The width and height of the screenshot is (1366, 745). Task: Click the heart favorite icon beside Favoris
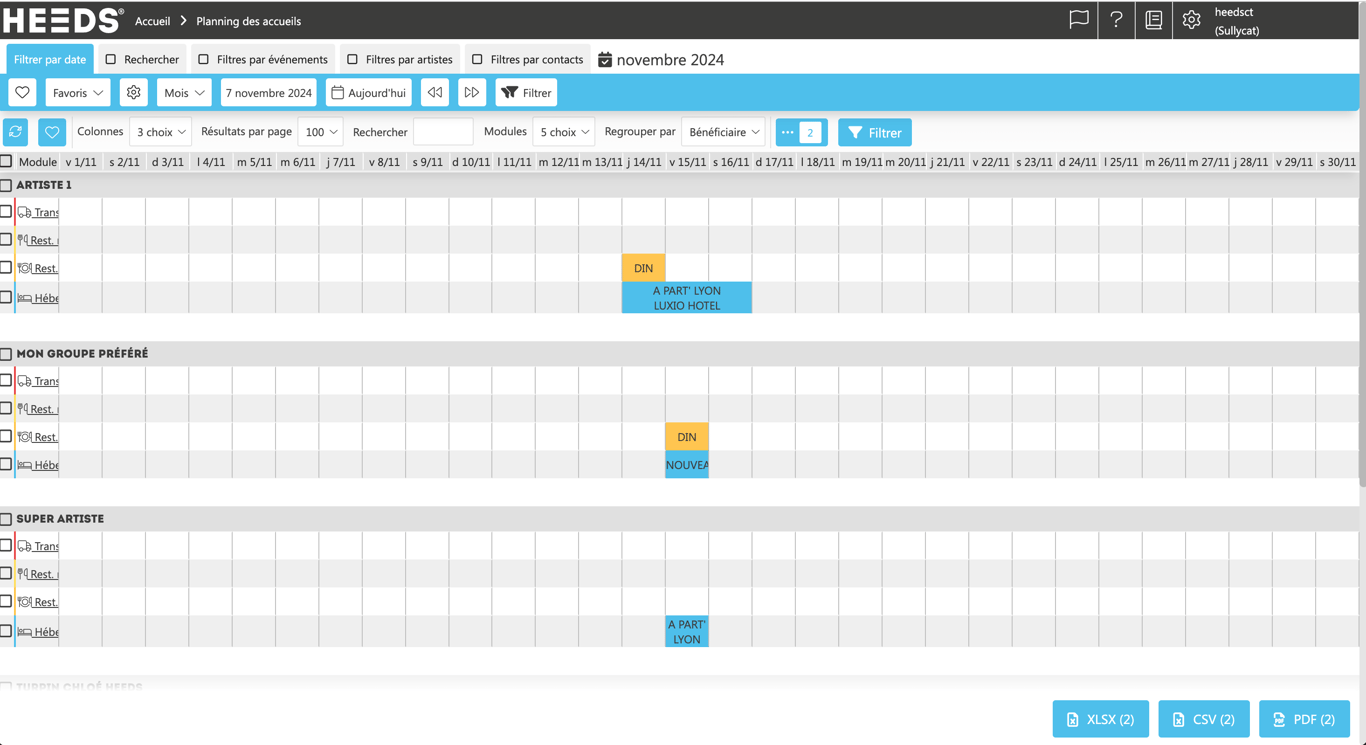(22, 93)
